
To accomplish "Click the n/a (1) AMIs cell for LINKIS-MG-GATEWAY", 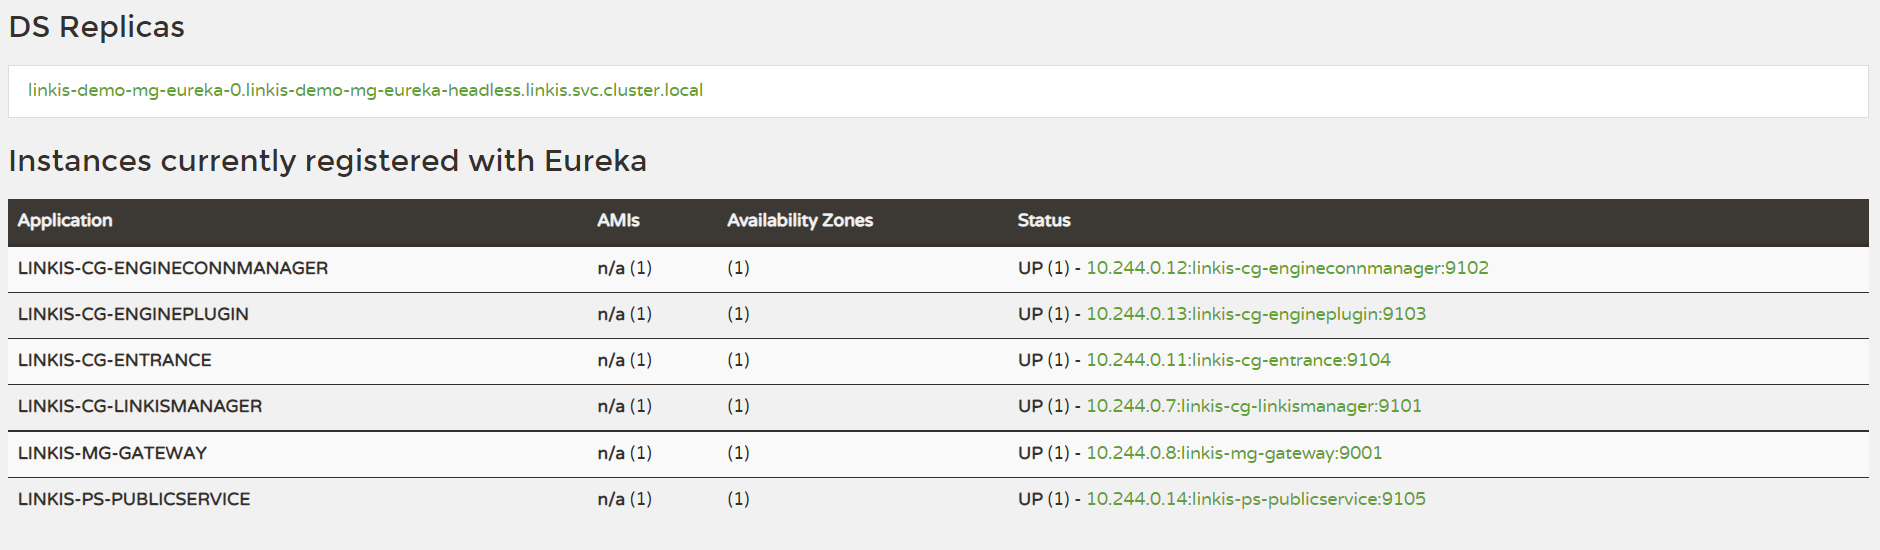I will click(x=624, y=453).
